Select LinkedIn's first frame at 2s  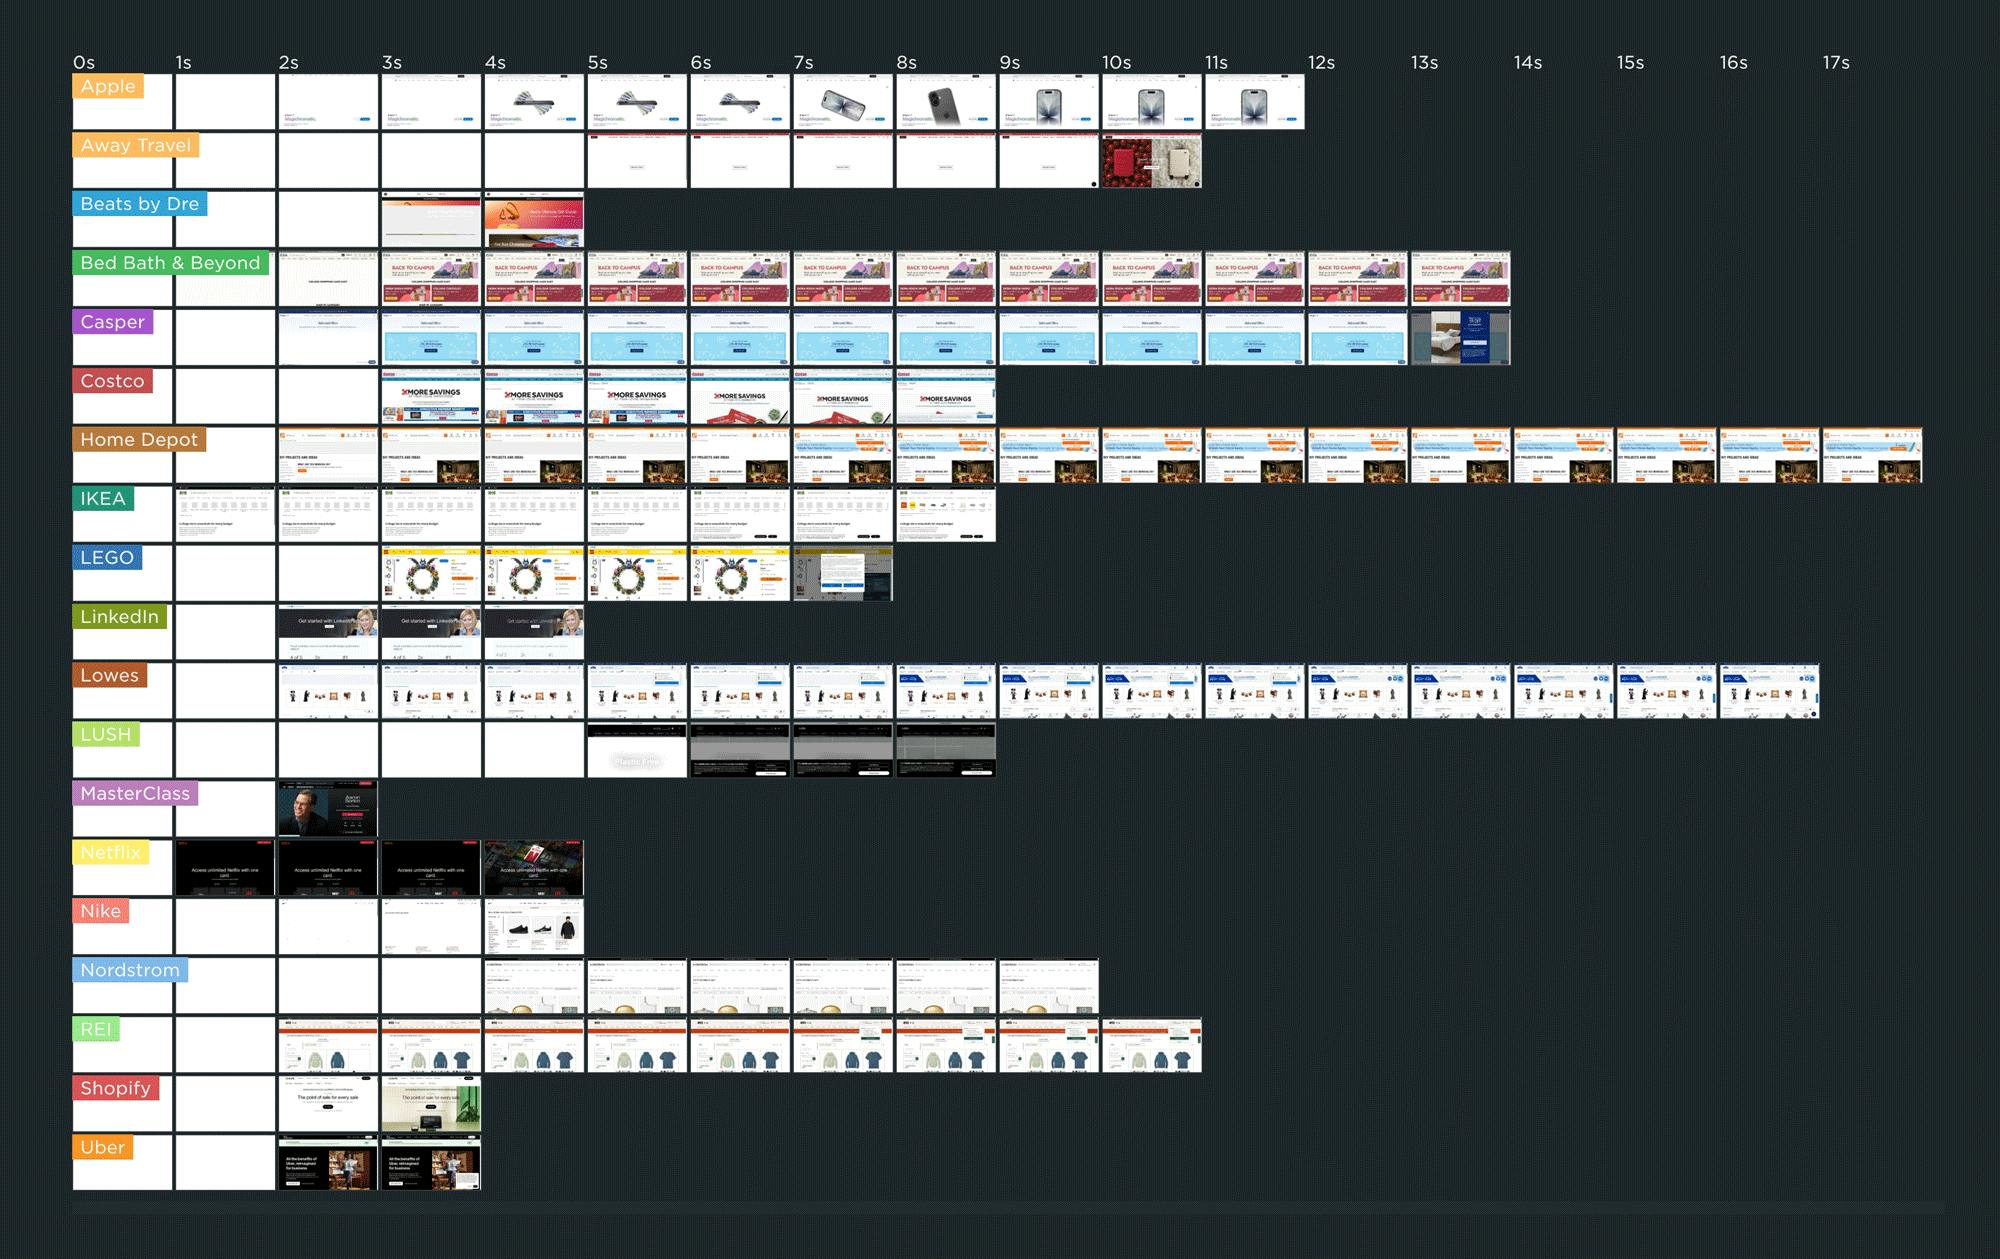(x=328, y=632)
